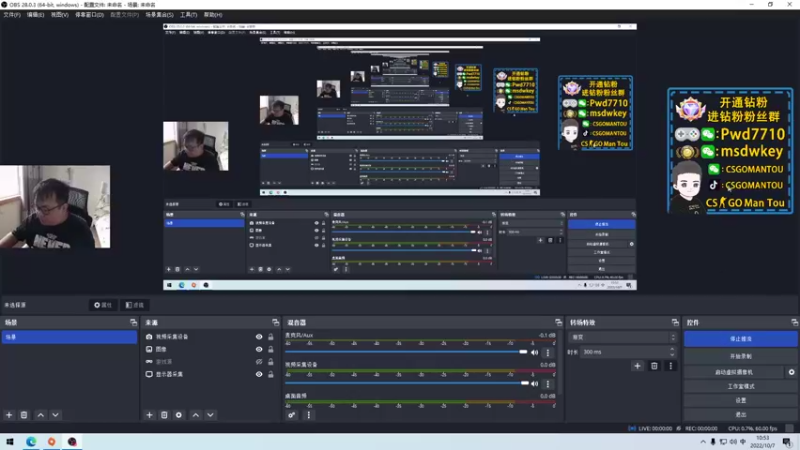This screenshot has width=800, height=450.
Task: Float the Sources dock panel
Action: (276, 322)
